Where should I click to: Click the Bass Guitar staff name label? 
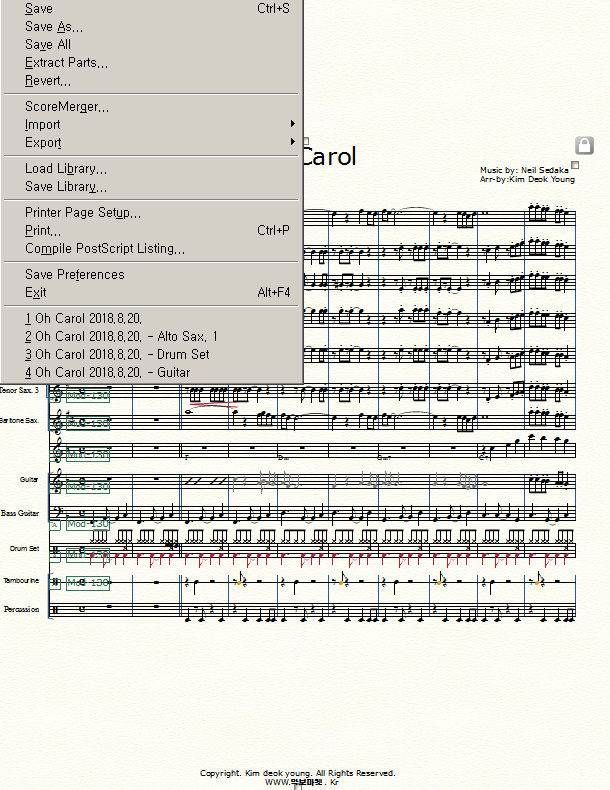point(19,513)
